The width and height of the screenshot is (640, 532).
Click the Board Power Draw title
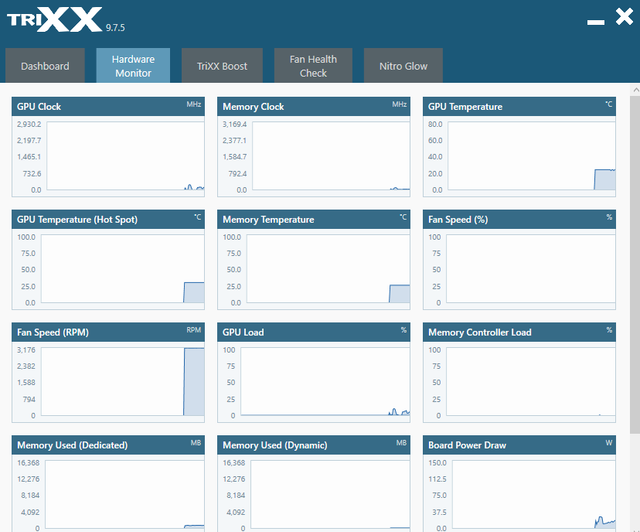[x=467, y=445]
